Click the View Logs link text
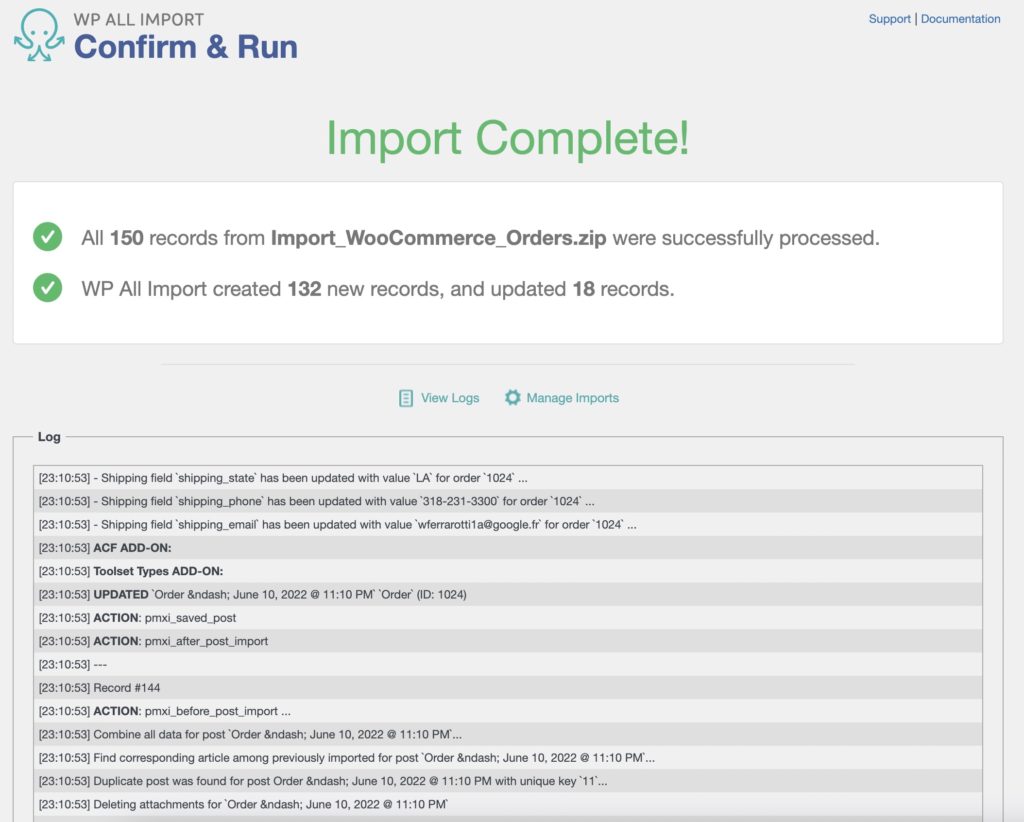This screenshot has width=1024, height=822. pos(448,397)
